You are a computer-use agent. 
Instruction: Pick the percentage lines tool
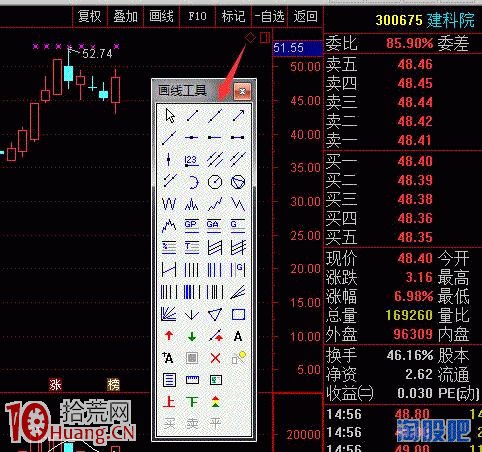pyautogui.click(x=169, y=248)
